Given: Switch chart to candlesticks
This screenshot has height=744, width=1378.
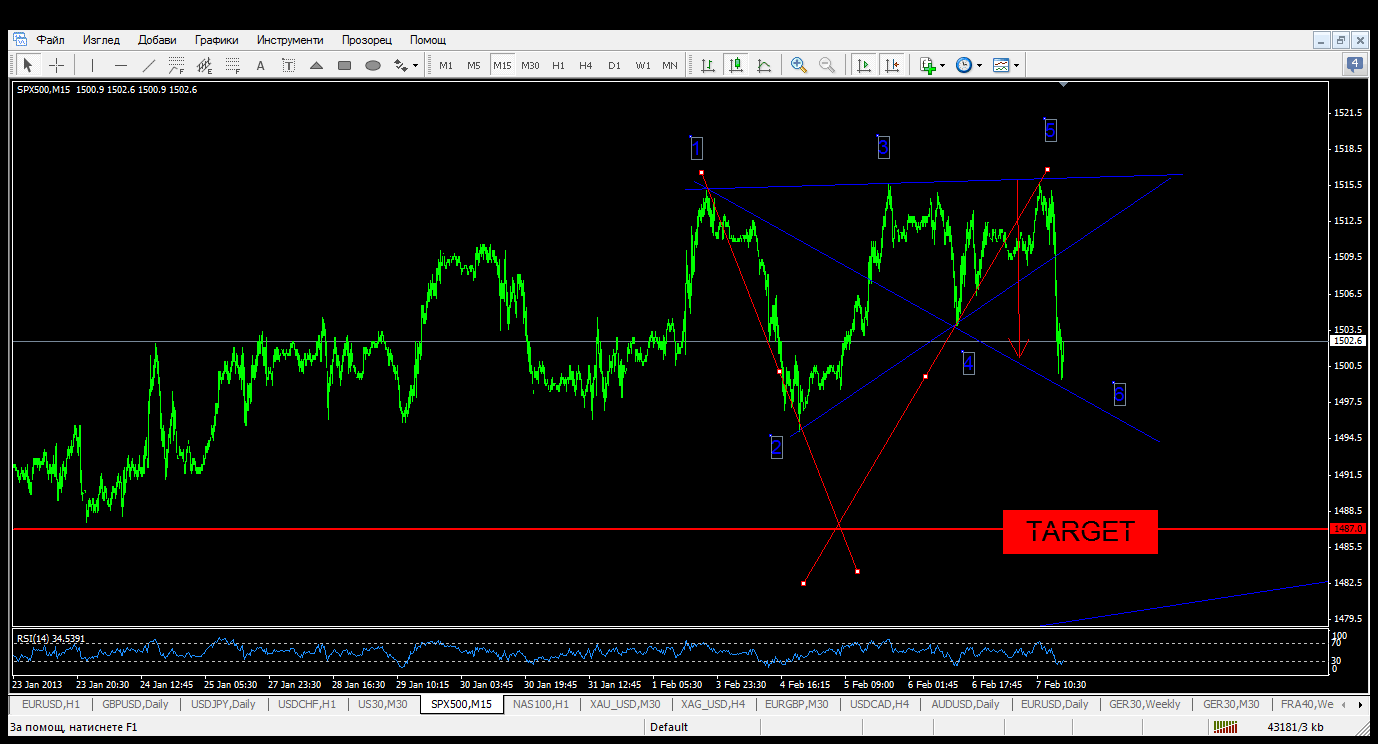Looking at the screenshot, I should coord(736,65).
